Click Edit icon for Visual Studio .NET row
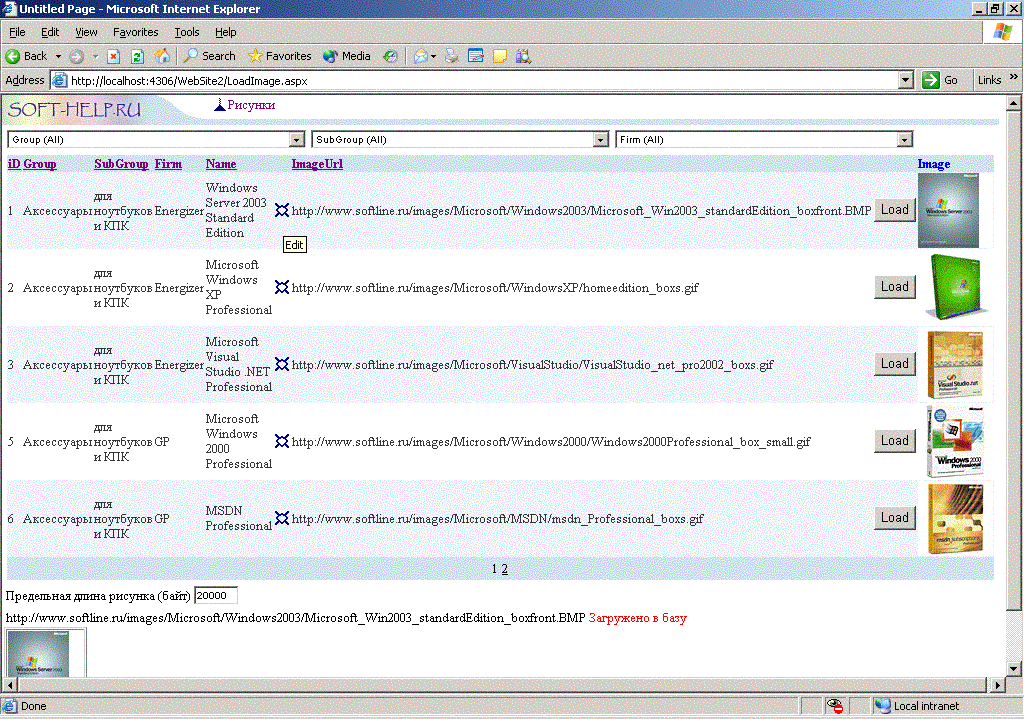 [281, 364]
